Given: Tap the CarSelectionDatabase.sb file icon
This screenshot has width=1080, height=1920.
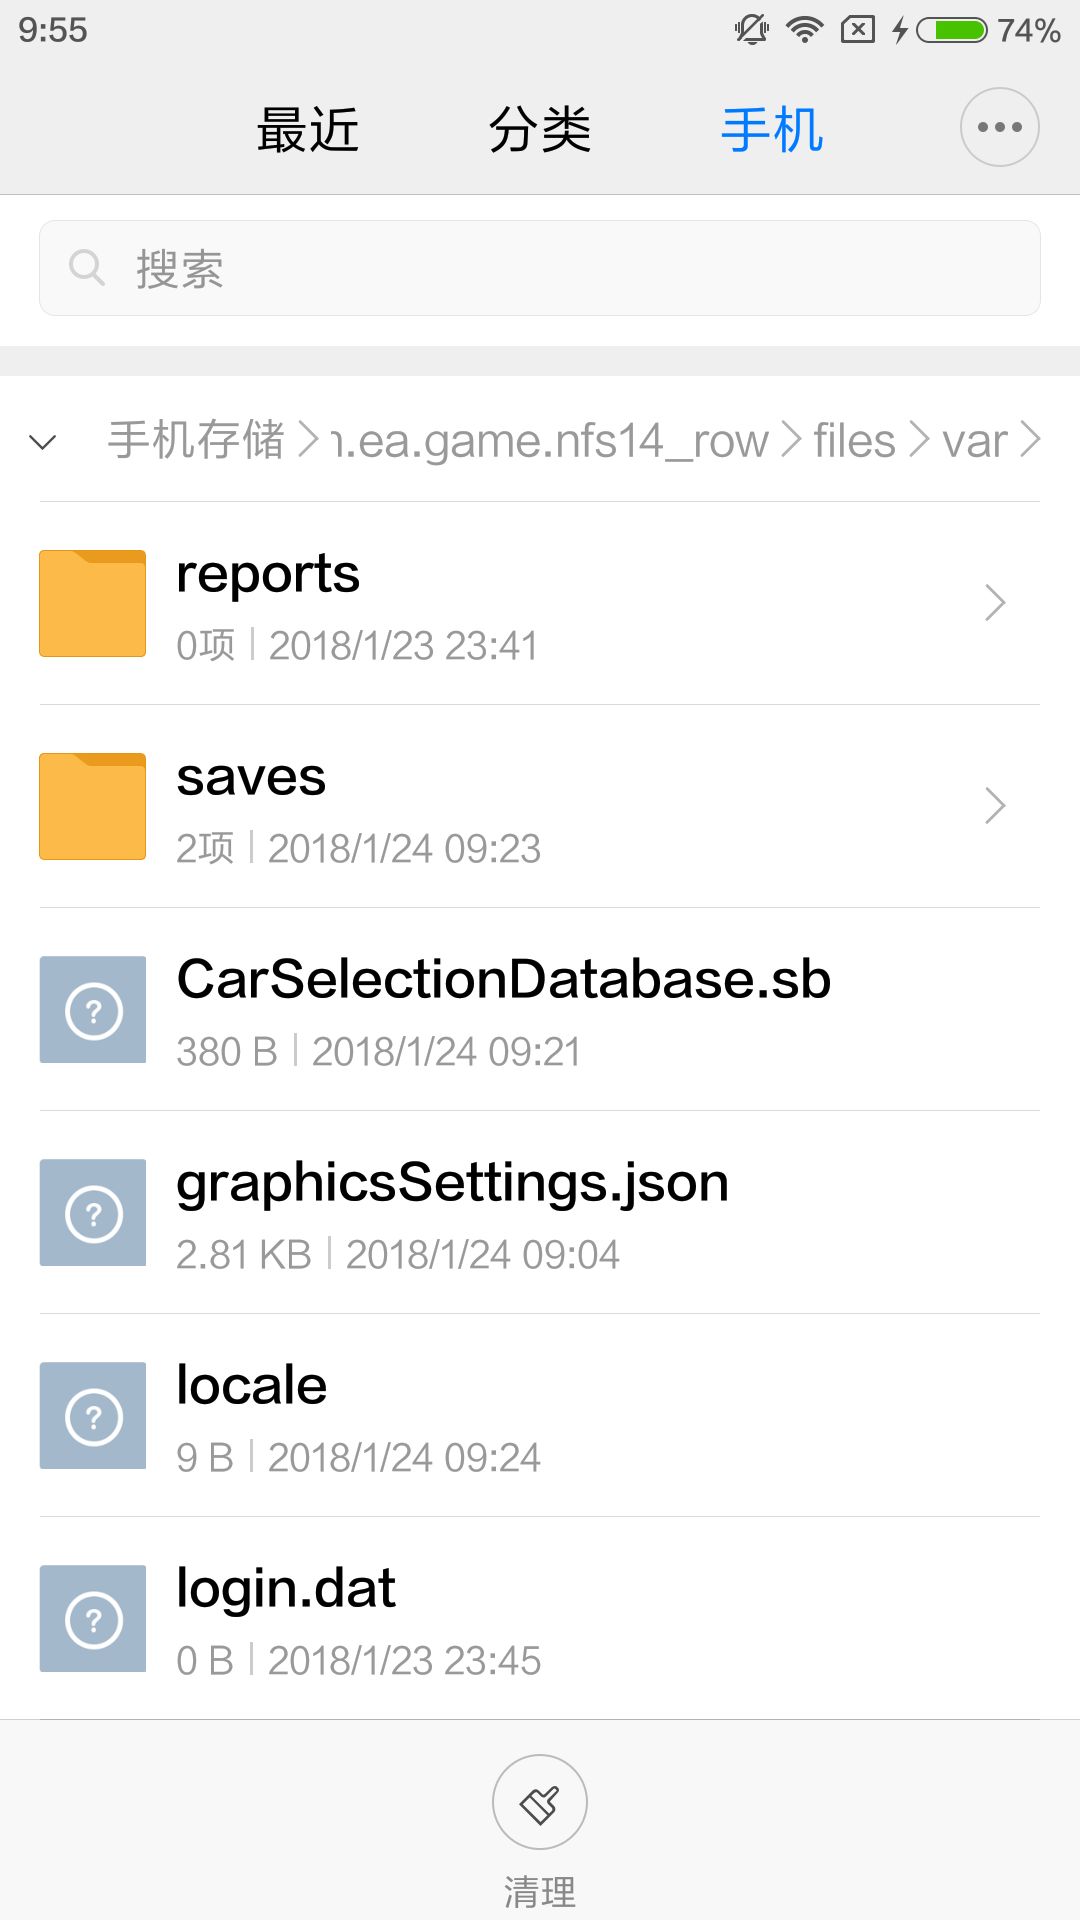Looking at the screenshot, I should pyautogui.click(x=93, y=1009).
